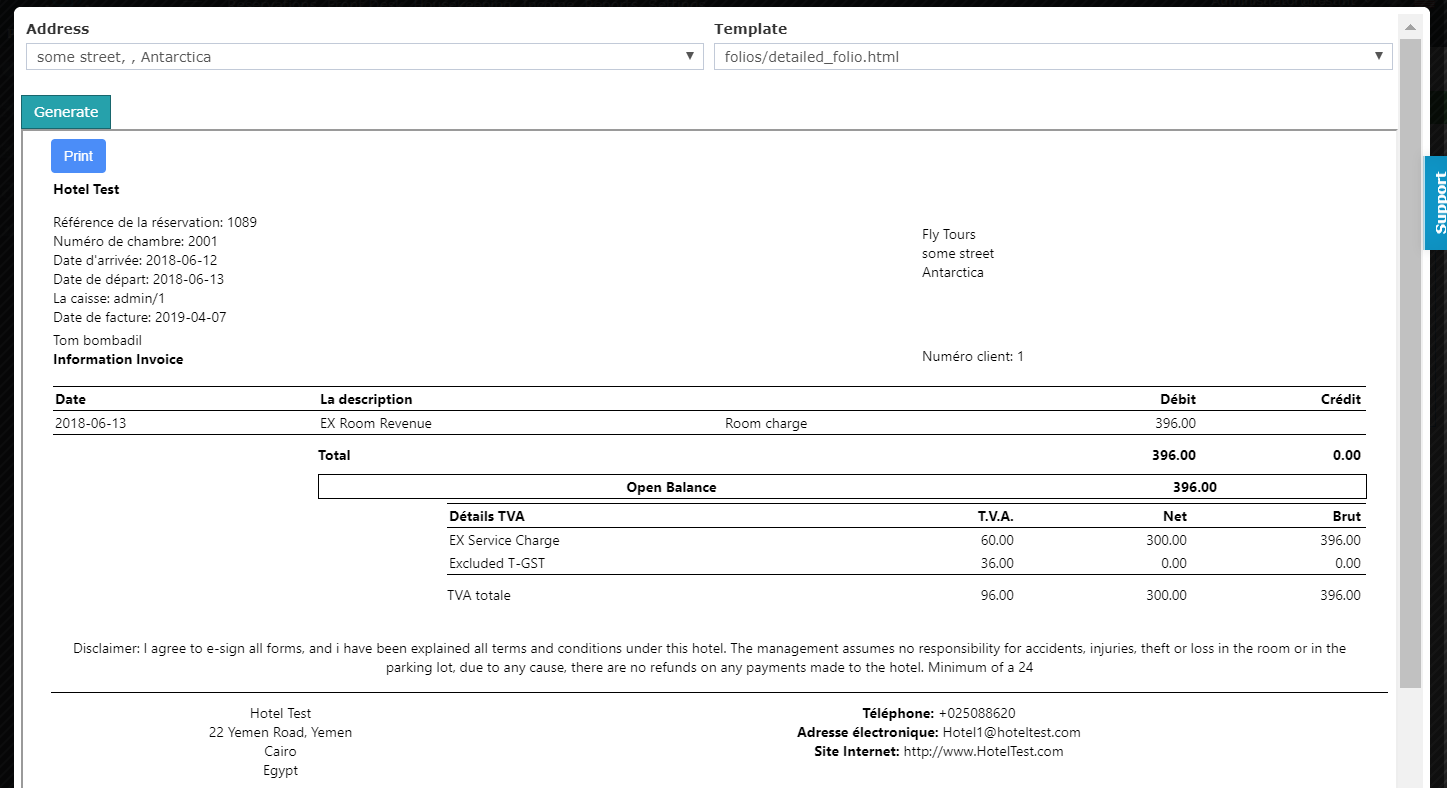Open the Address dropdown
The image size is (1447, 788).
pyautogui.click(x=365, y=57)
